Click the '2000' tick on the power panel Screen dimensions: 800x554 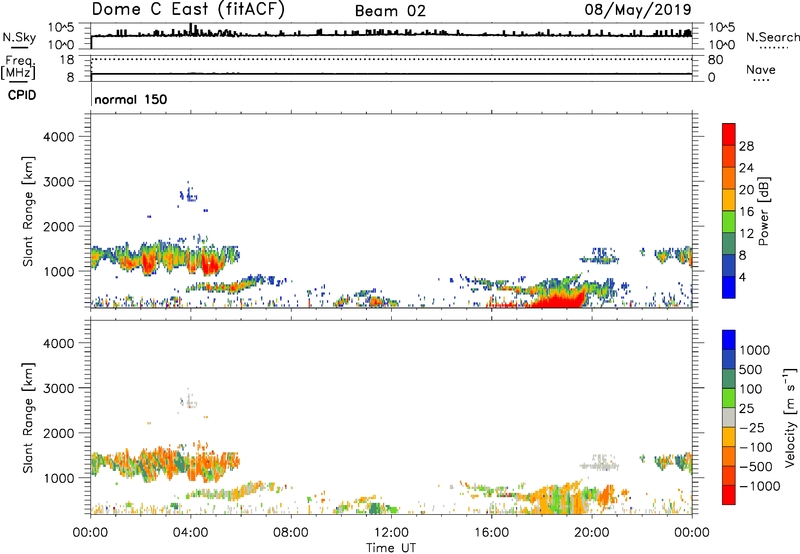[58, 226]
